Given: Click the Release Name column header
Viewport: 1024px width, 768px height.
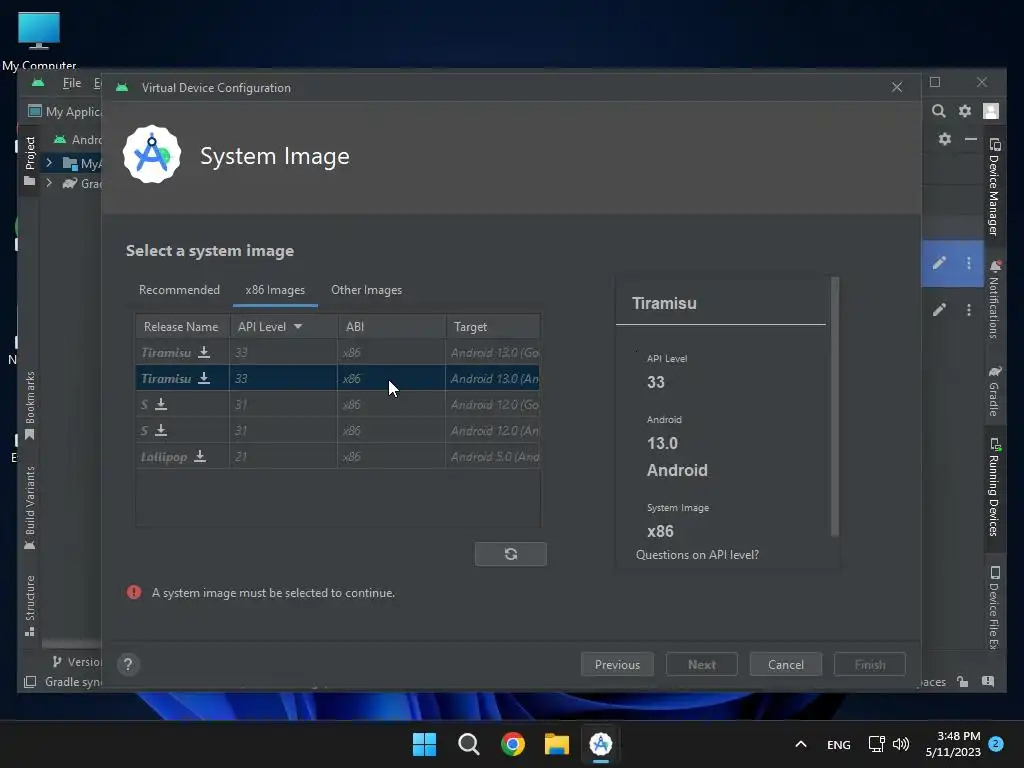Looking at the screenshot, I should pyautogui.click(x=182, y=327).
